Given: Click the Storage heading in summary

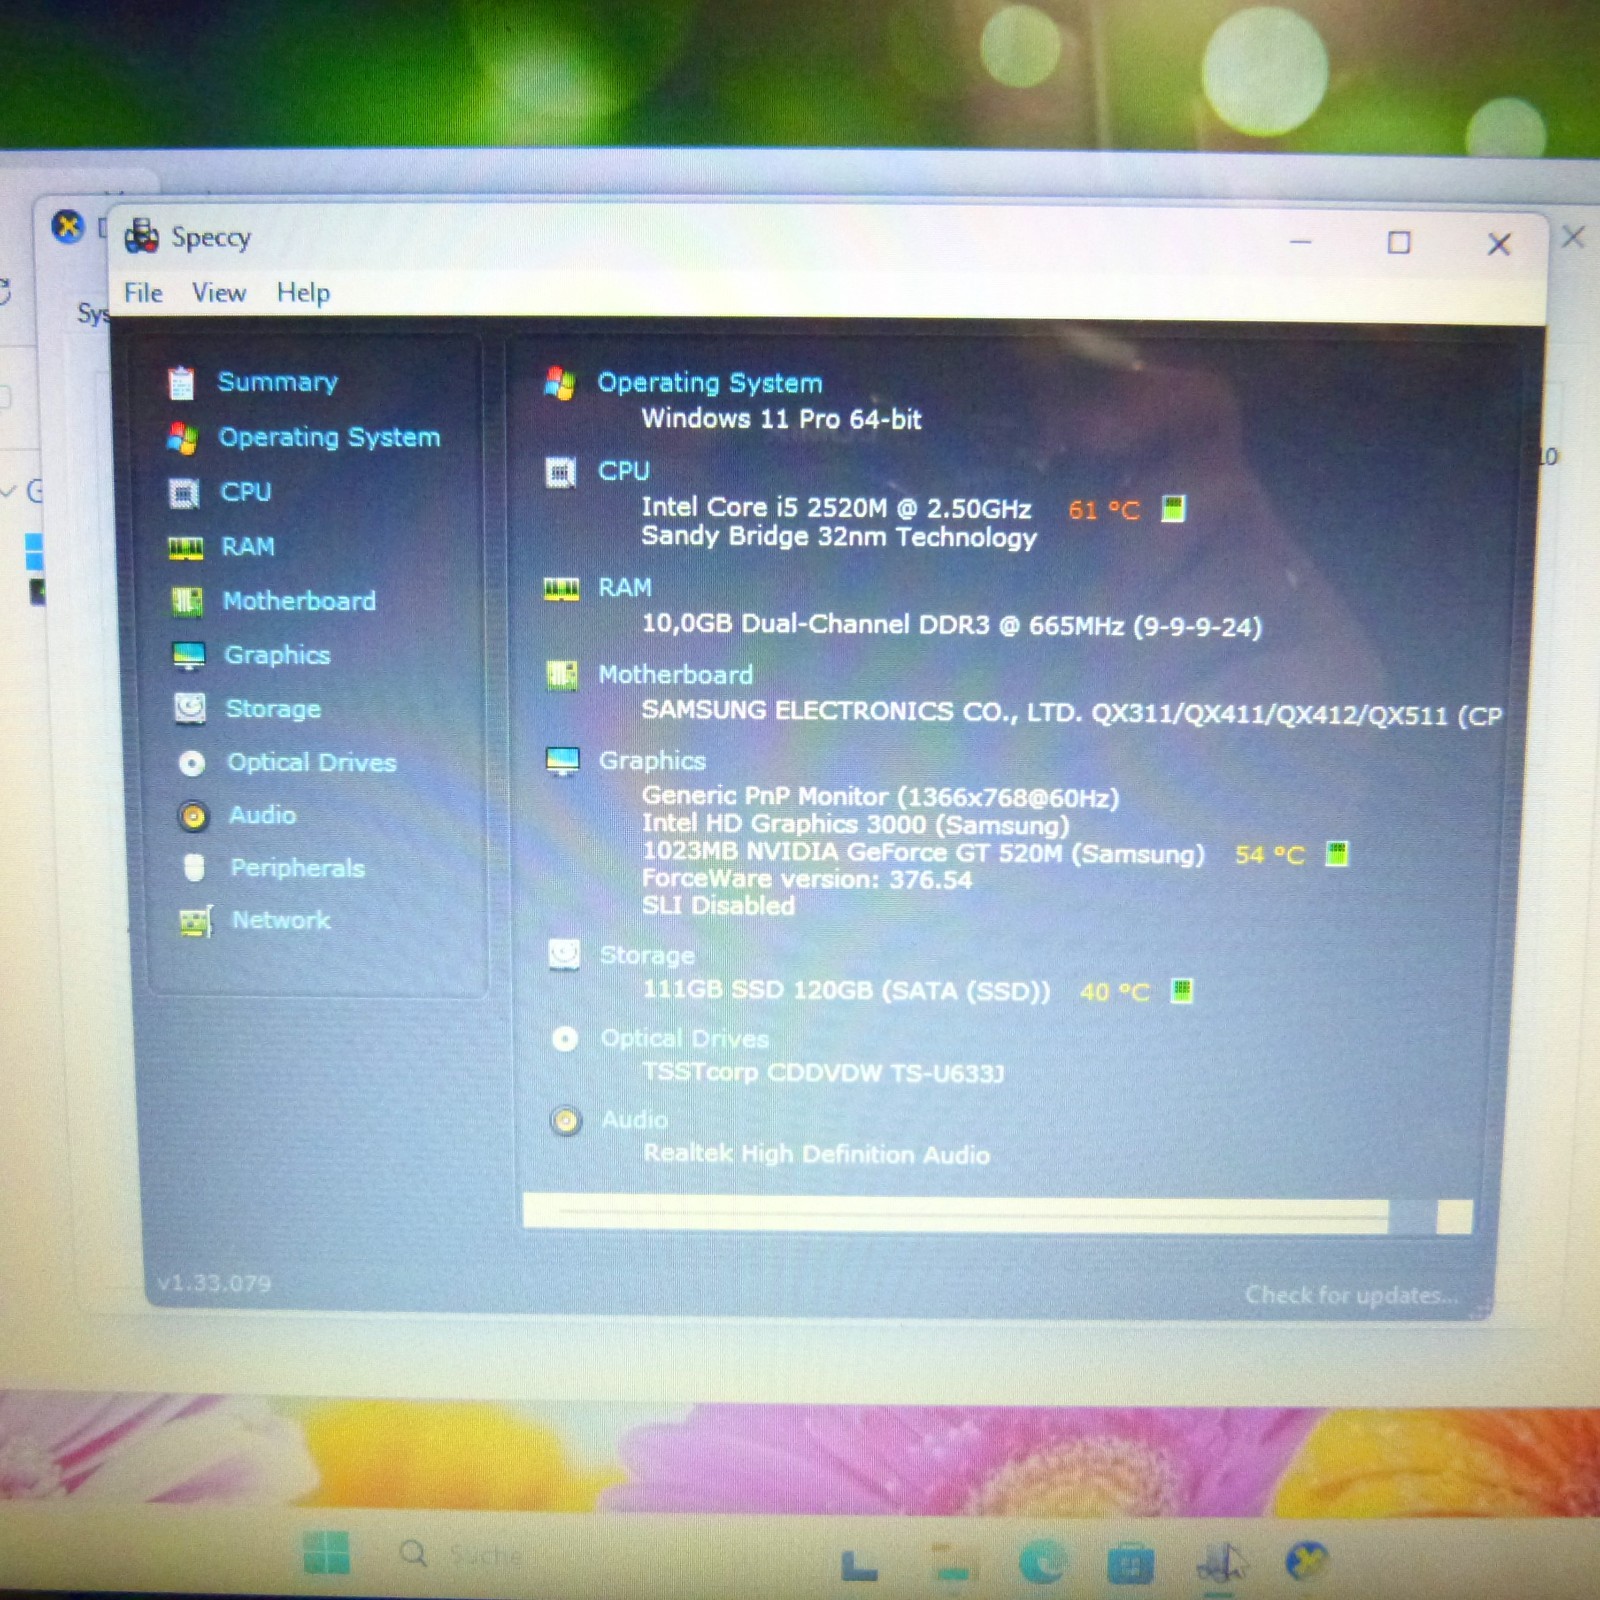Looking at the screenshot, I should (647, 955).
